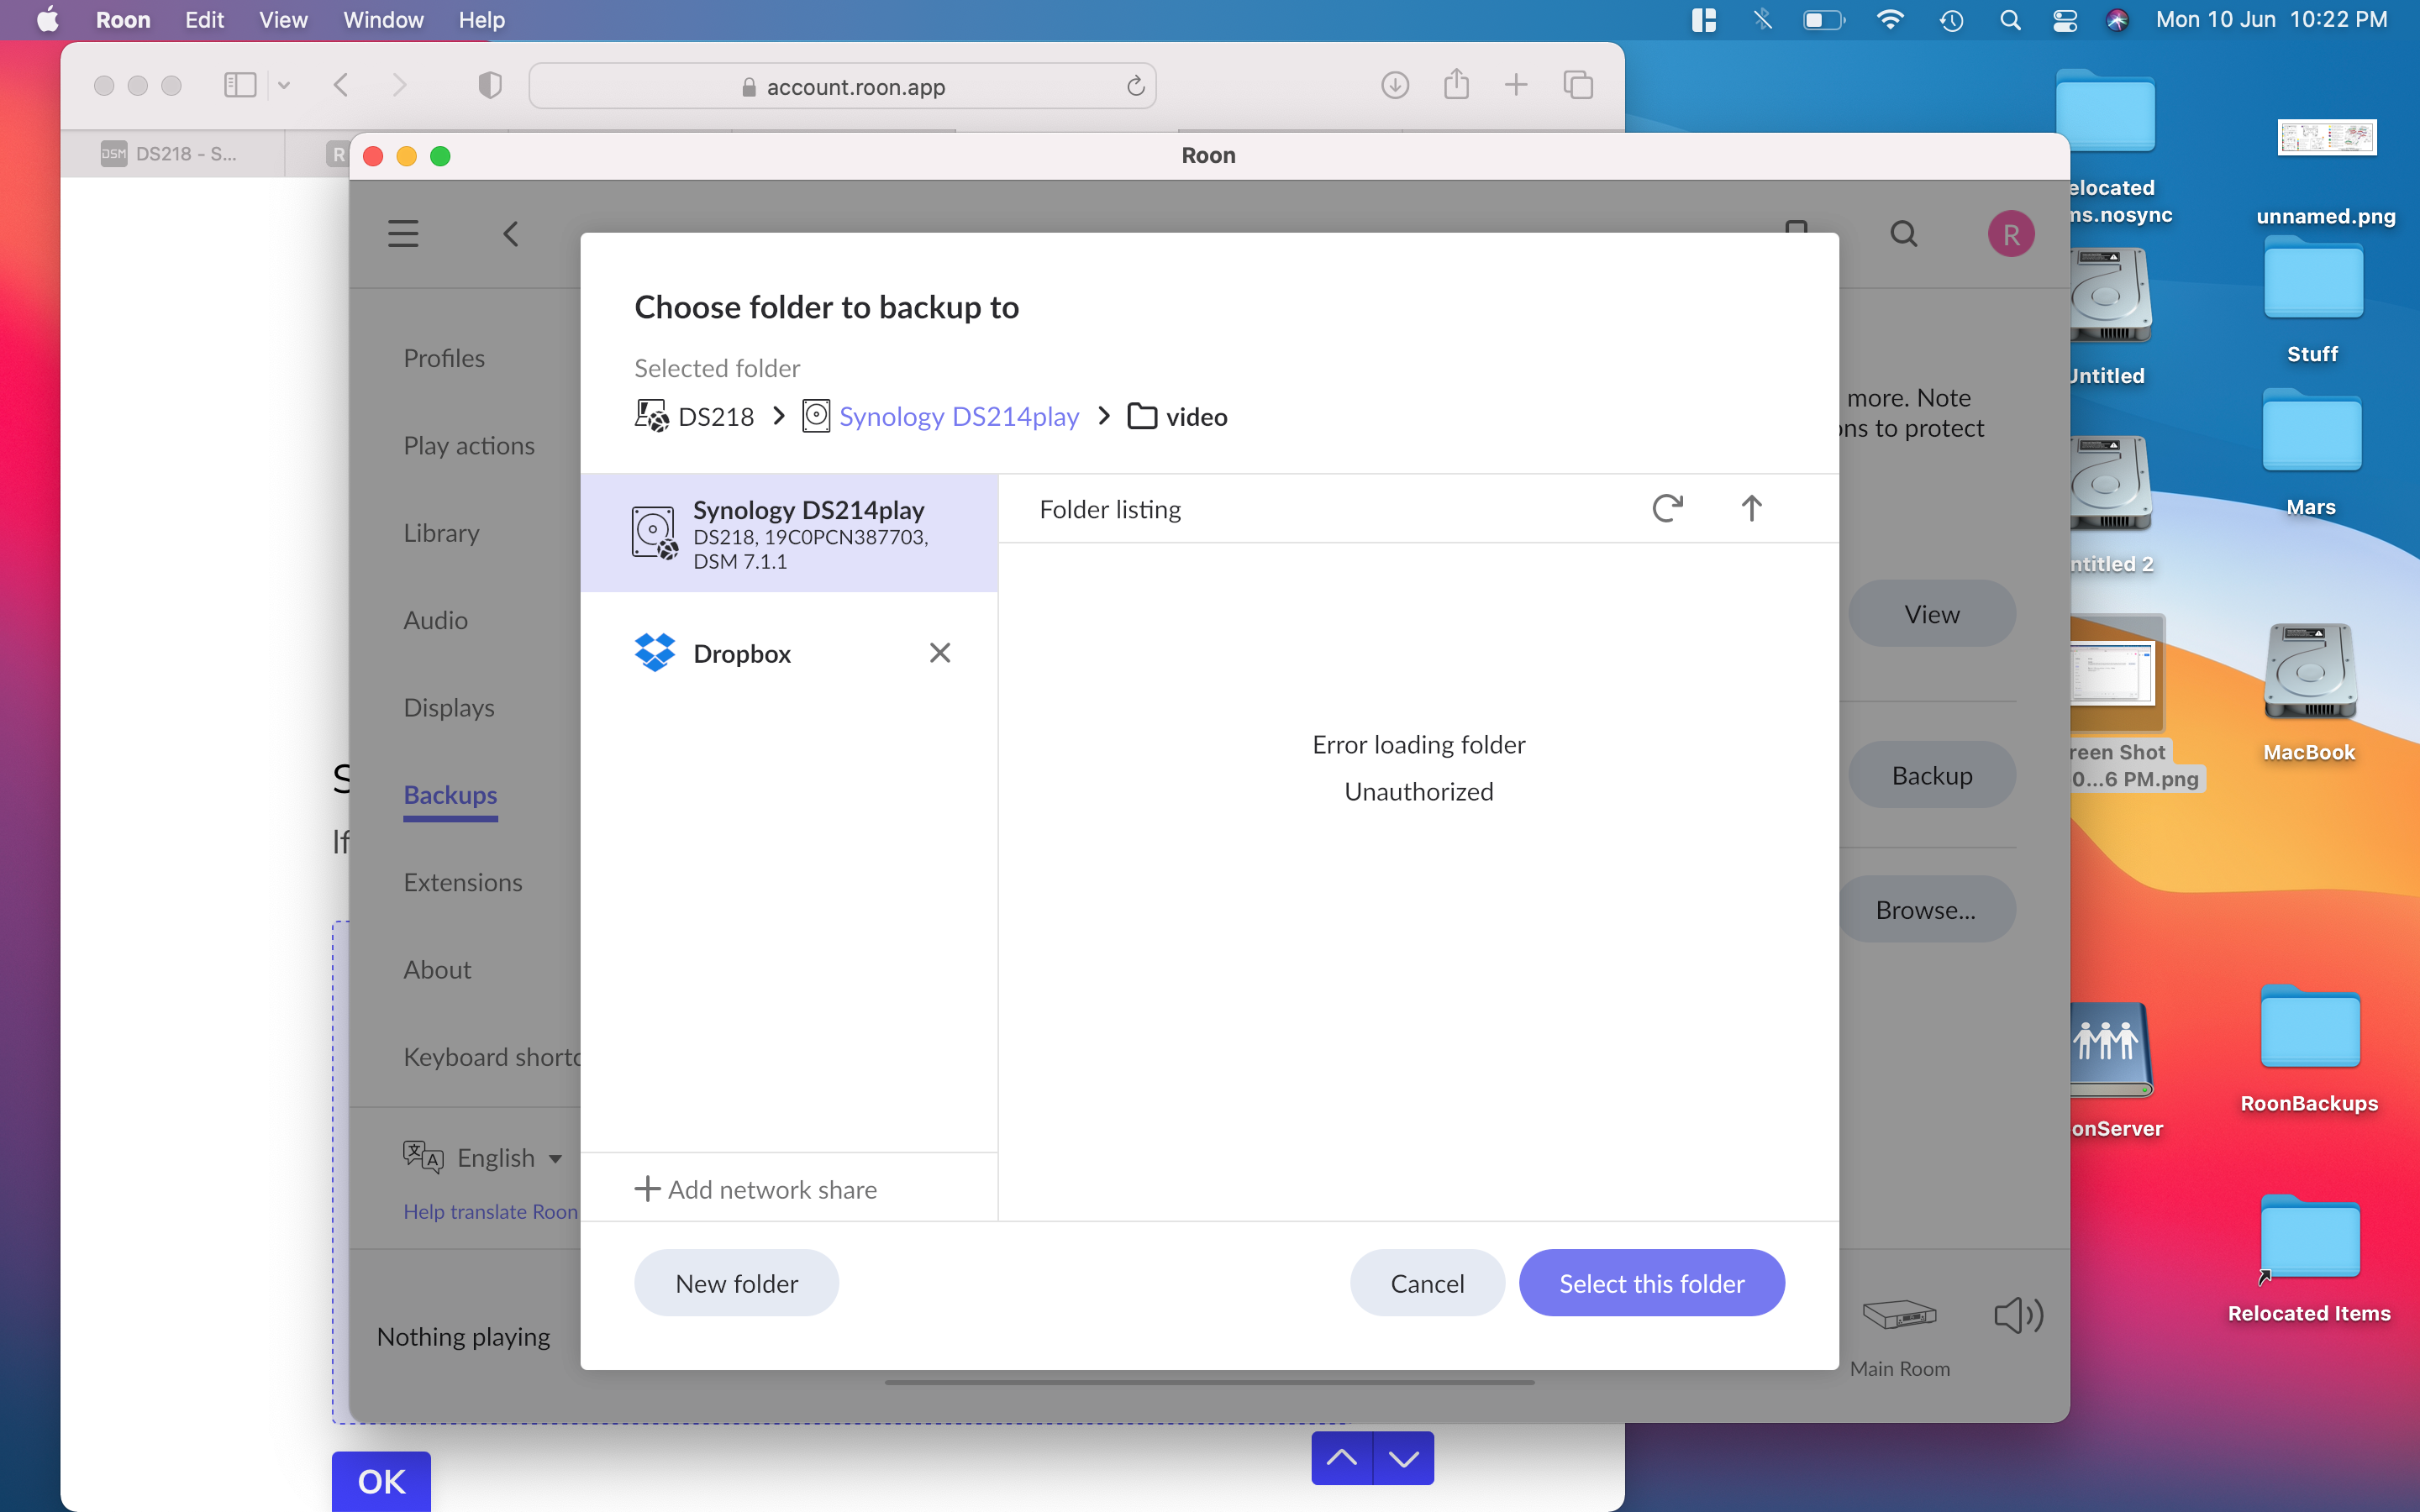Click the Browse... button

click(x=1925, y=910)
